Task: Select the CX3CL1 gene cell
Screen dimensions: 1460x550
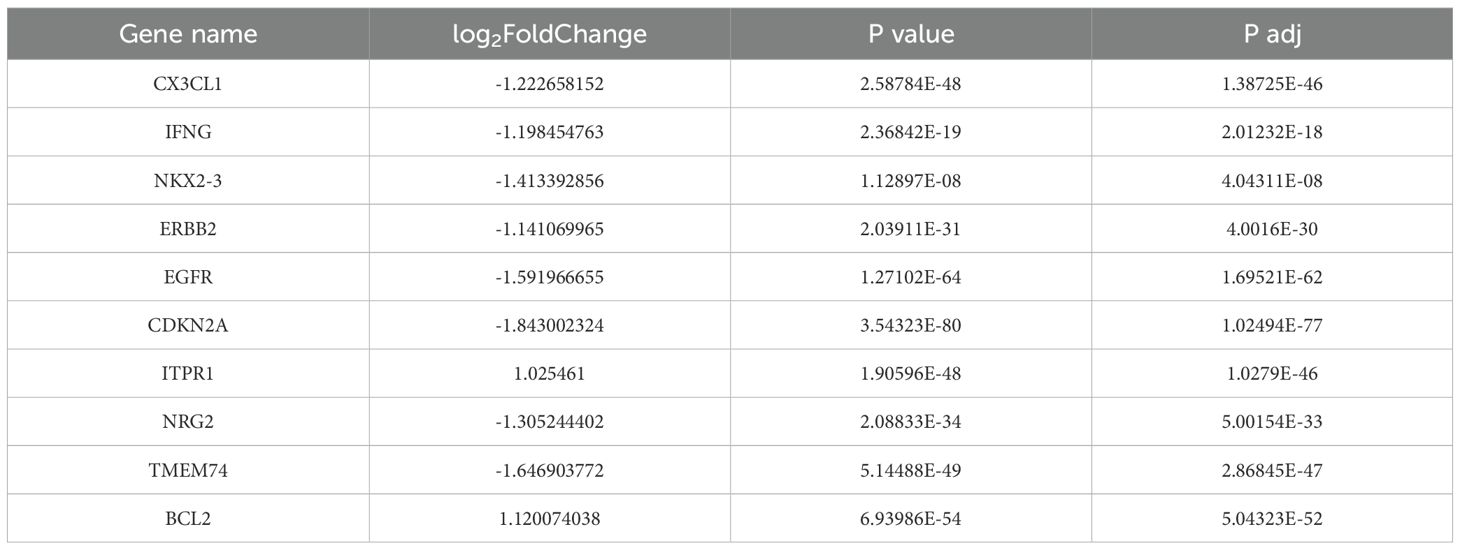Action: (x=188, y=84)
